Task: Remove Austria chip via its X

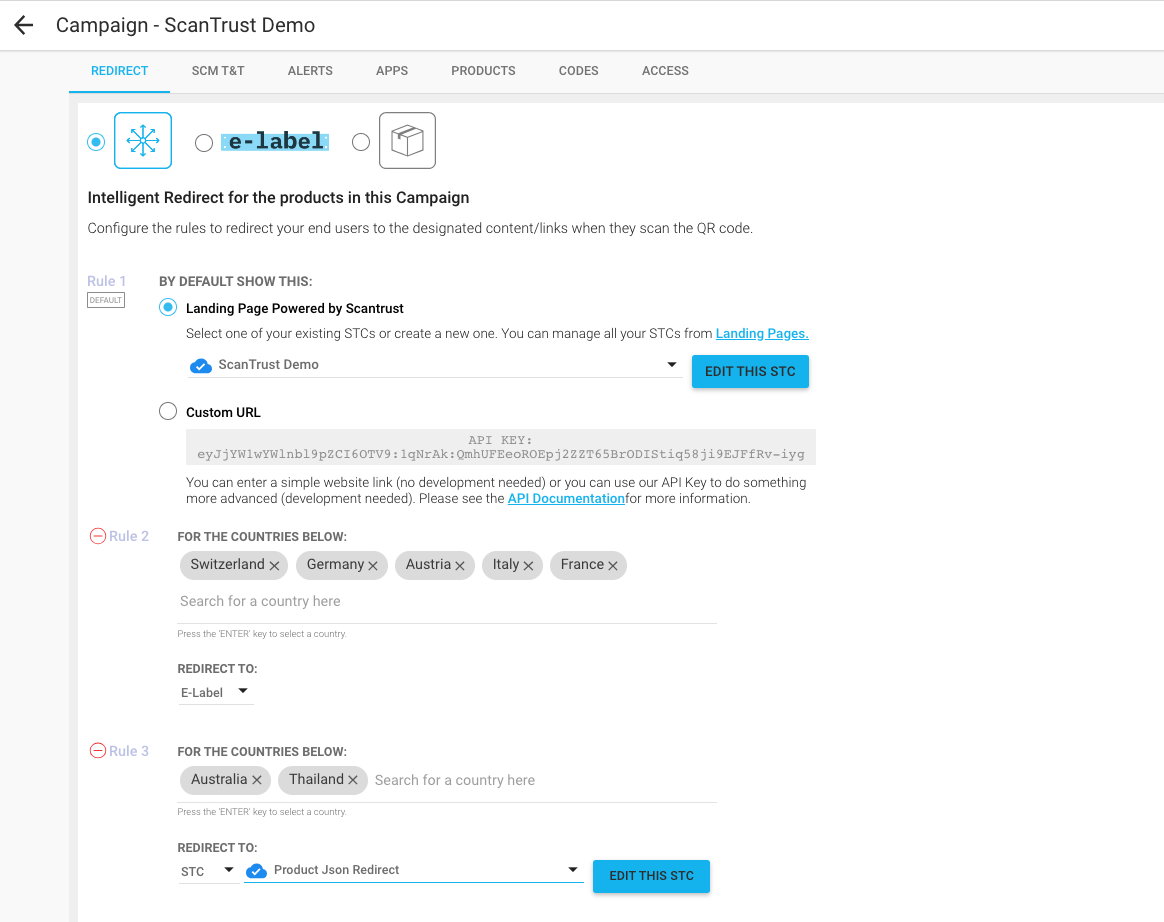Action: tap(460, 566)
